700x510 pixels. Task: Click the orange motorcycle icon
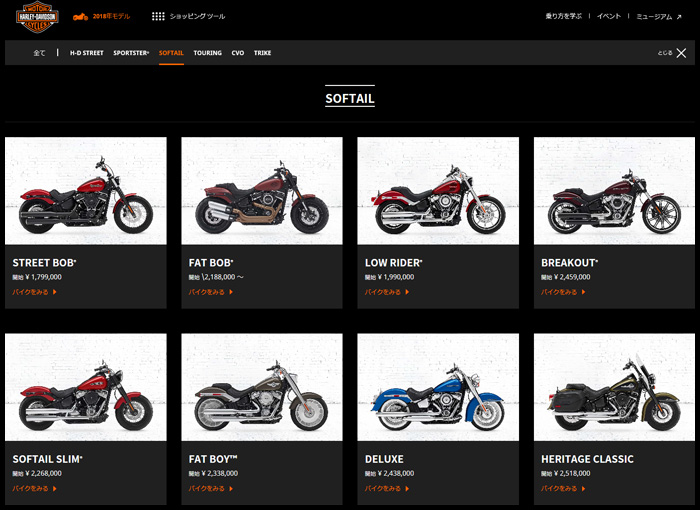[80, 17]
